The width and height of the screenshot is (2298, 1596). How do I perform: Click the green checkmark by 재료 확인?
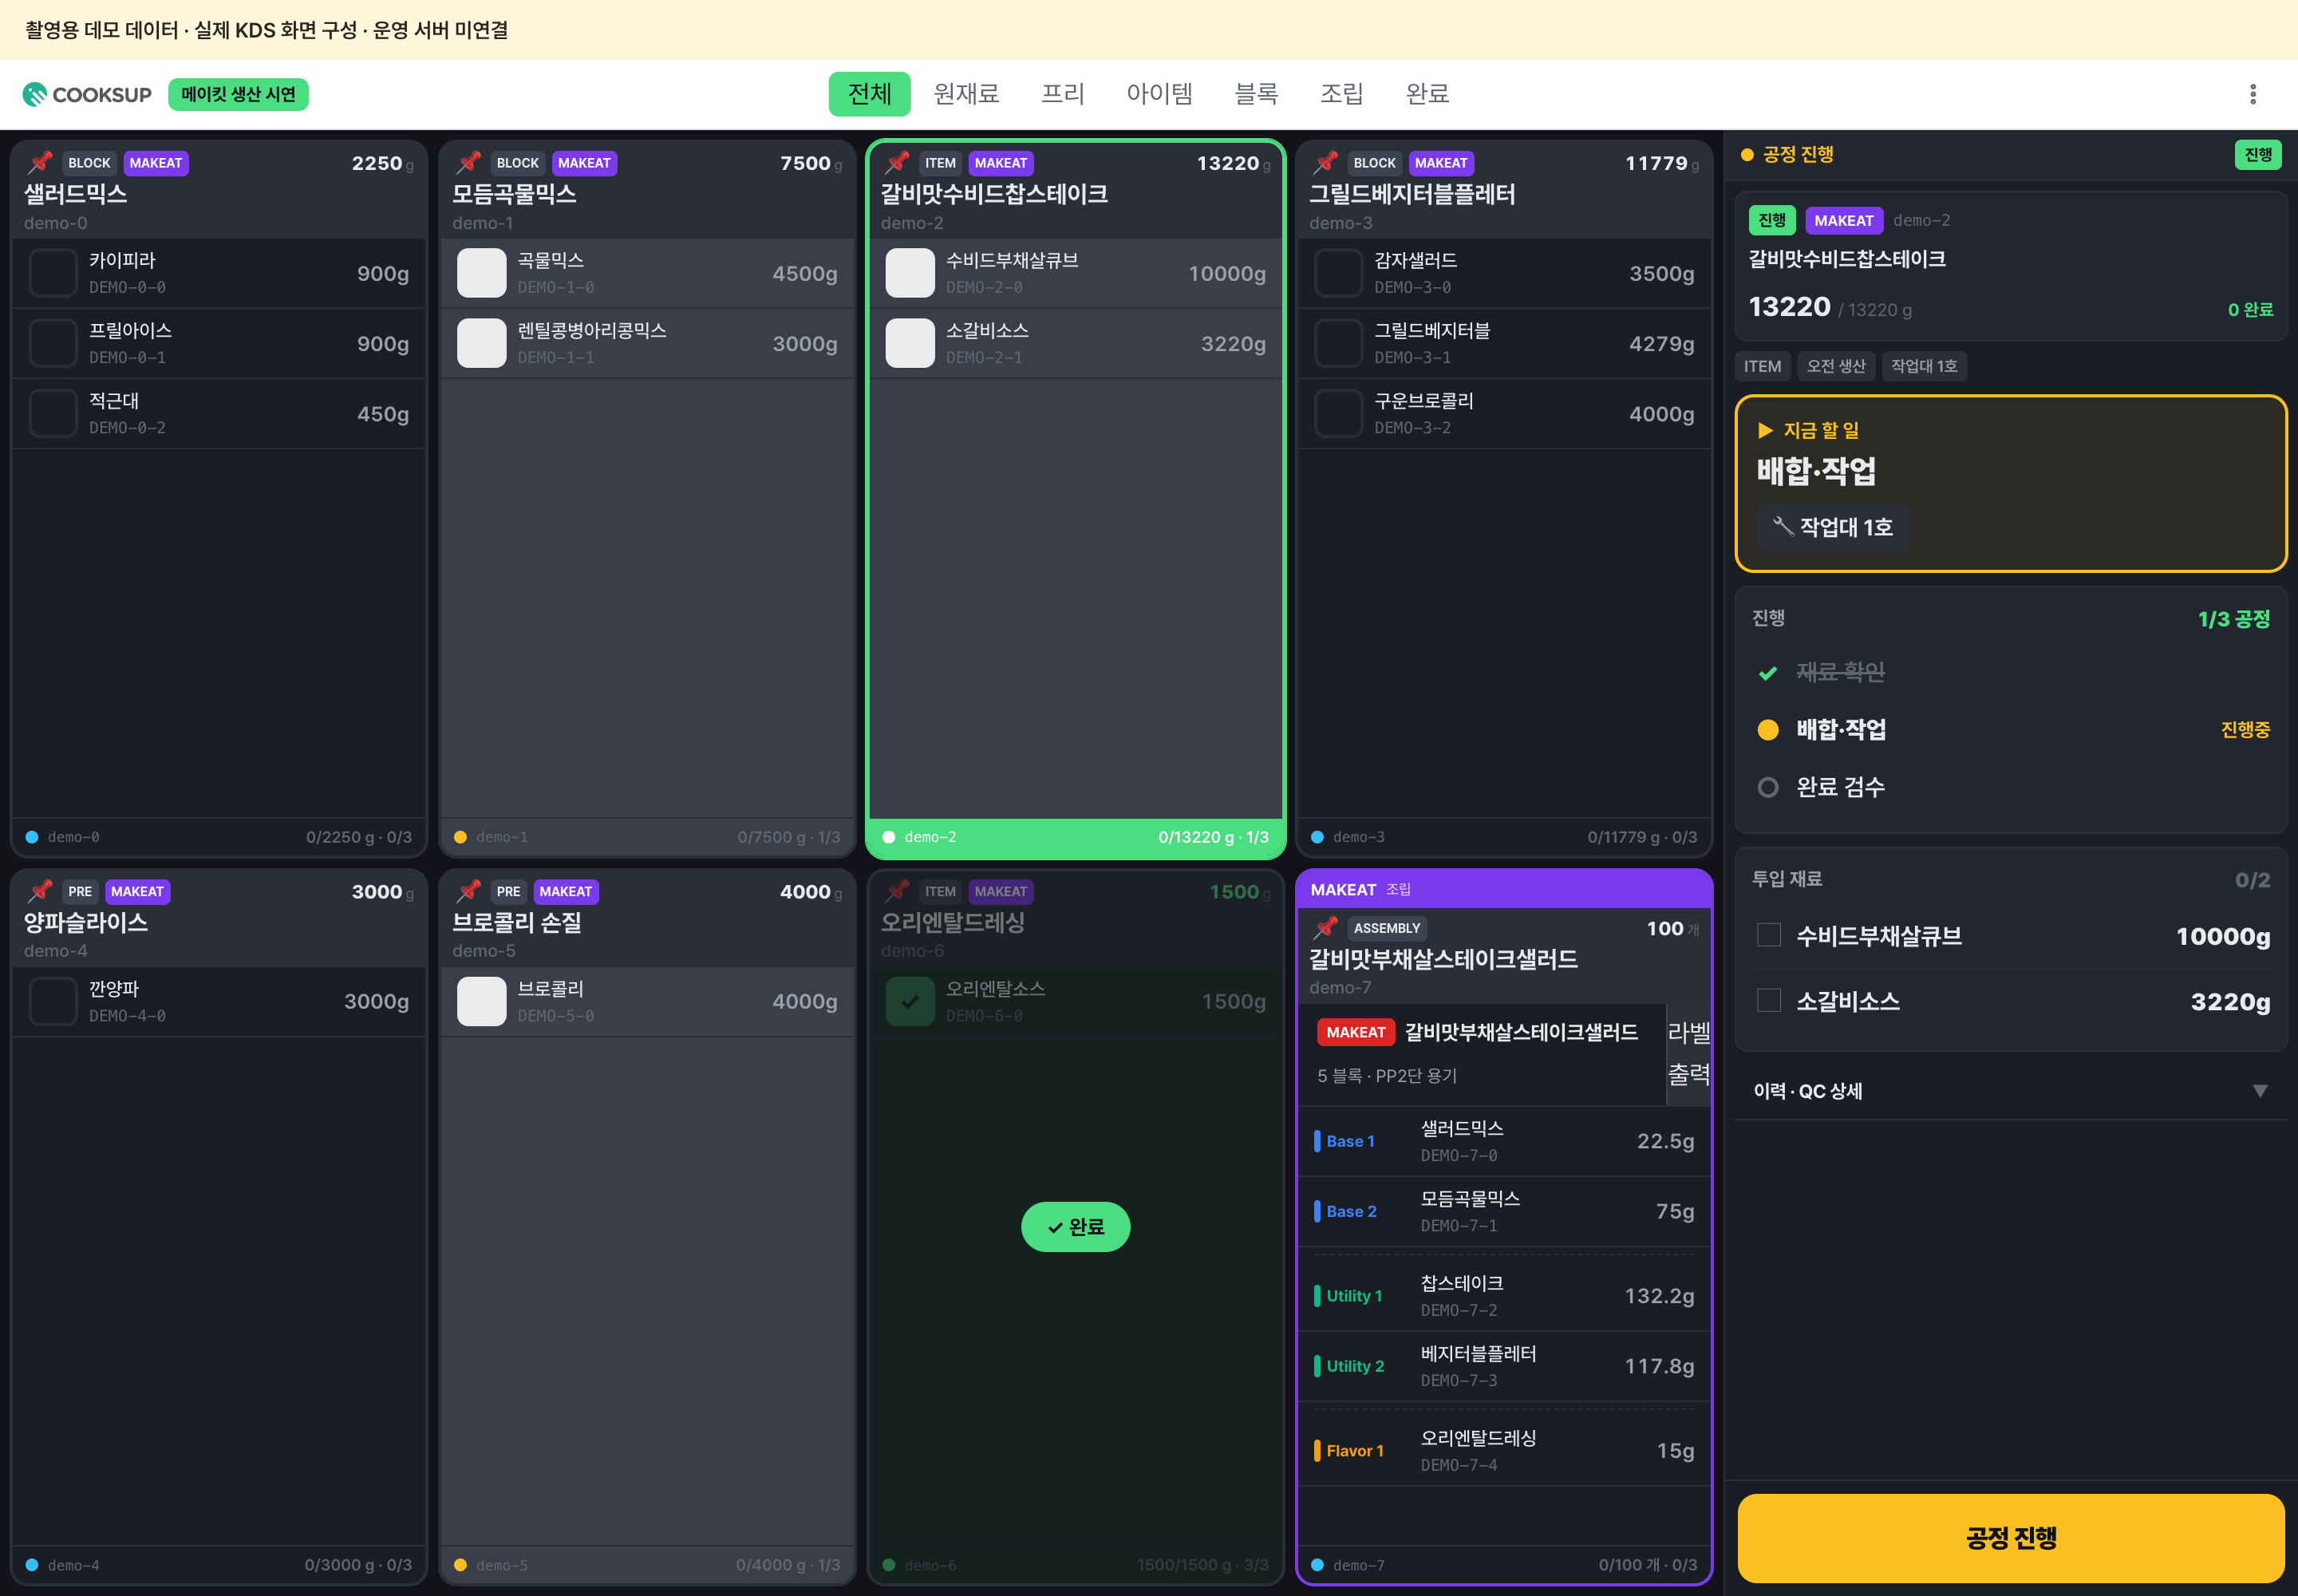pos(1768,673)
